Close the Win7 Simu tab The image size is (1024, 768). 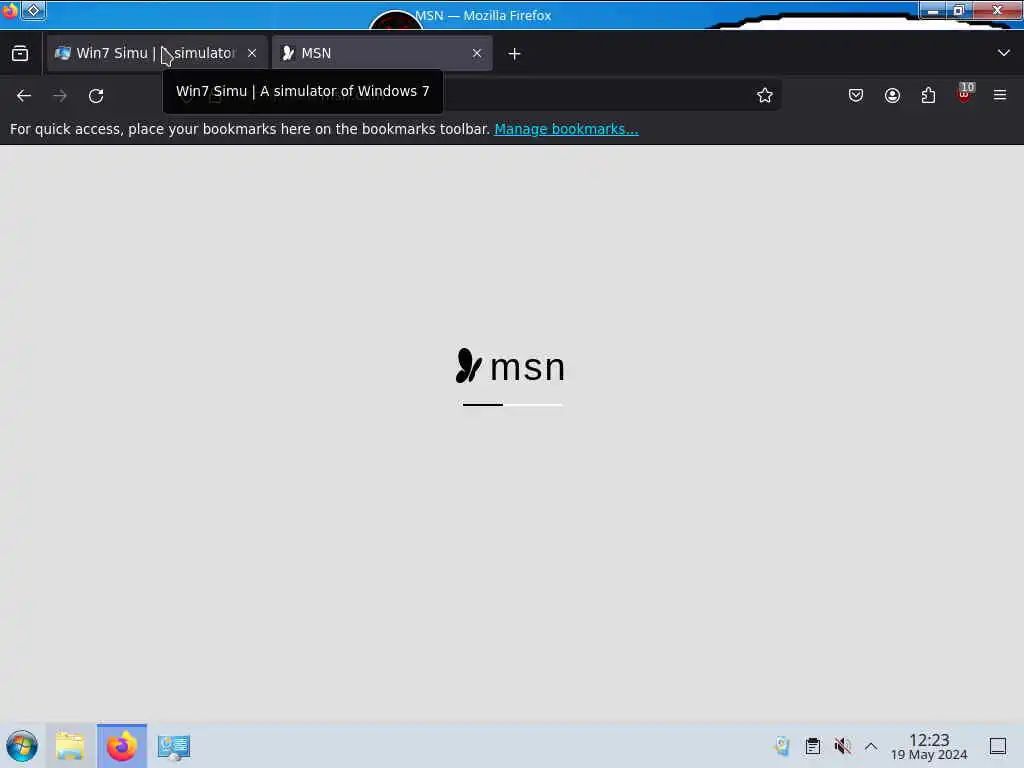(252, 54)
